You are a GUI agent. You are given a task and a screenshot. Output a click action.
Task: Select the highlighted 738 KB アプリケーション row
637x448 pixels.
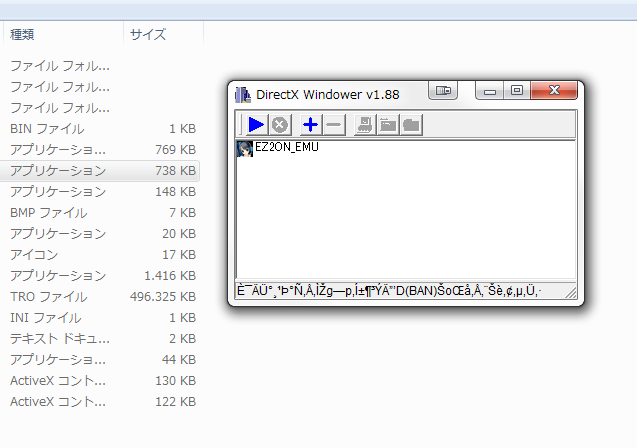click(100, 171)
